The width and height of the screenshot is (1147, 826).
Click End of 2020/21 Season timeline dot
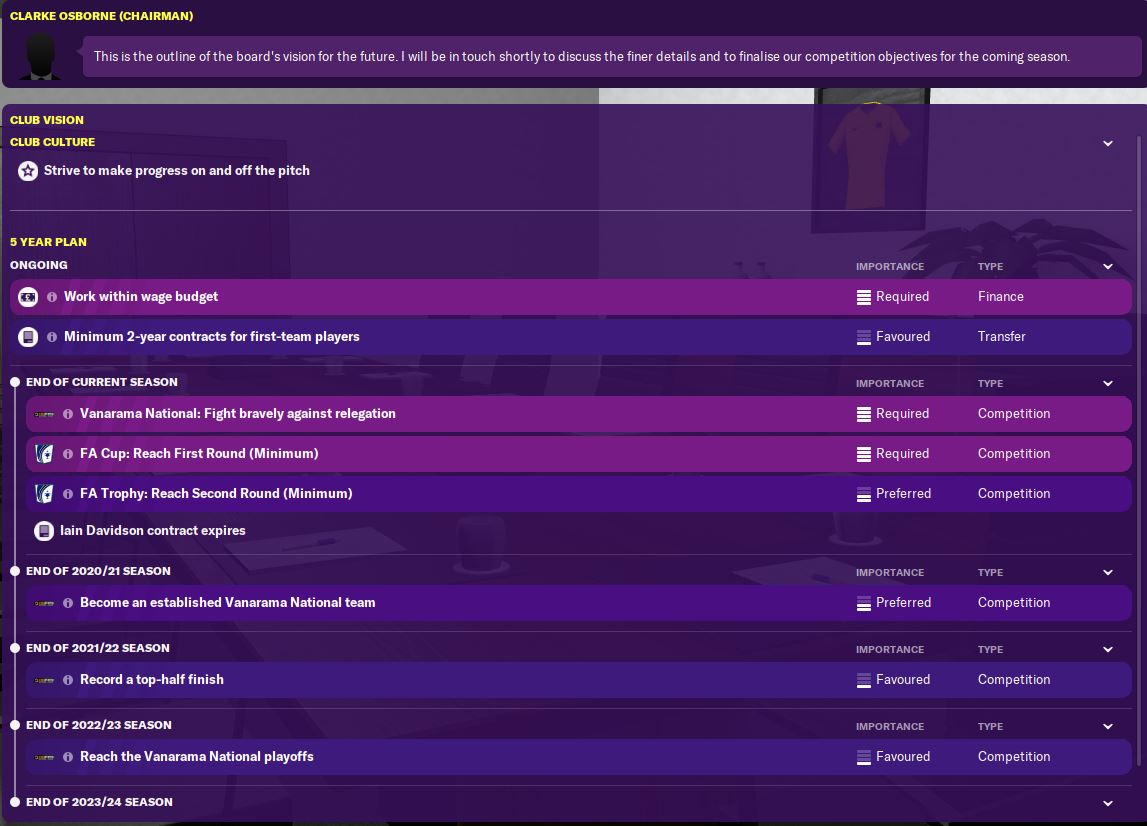pyautogui.click(x=15, y=571)
